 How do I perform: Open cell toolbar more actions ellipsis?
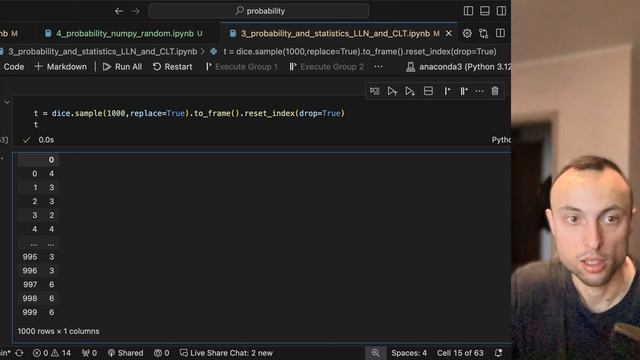click(479, 91)
